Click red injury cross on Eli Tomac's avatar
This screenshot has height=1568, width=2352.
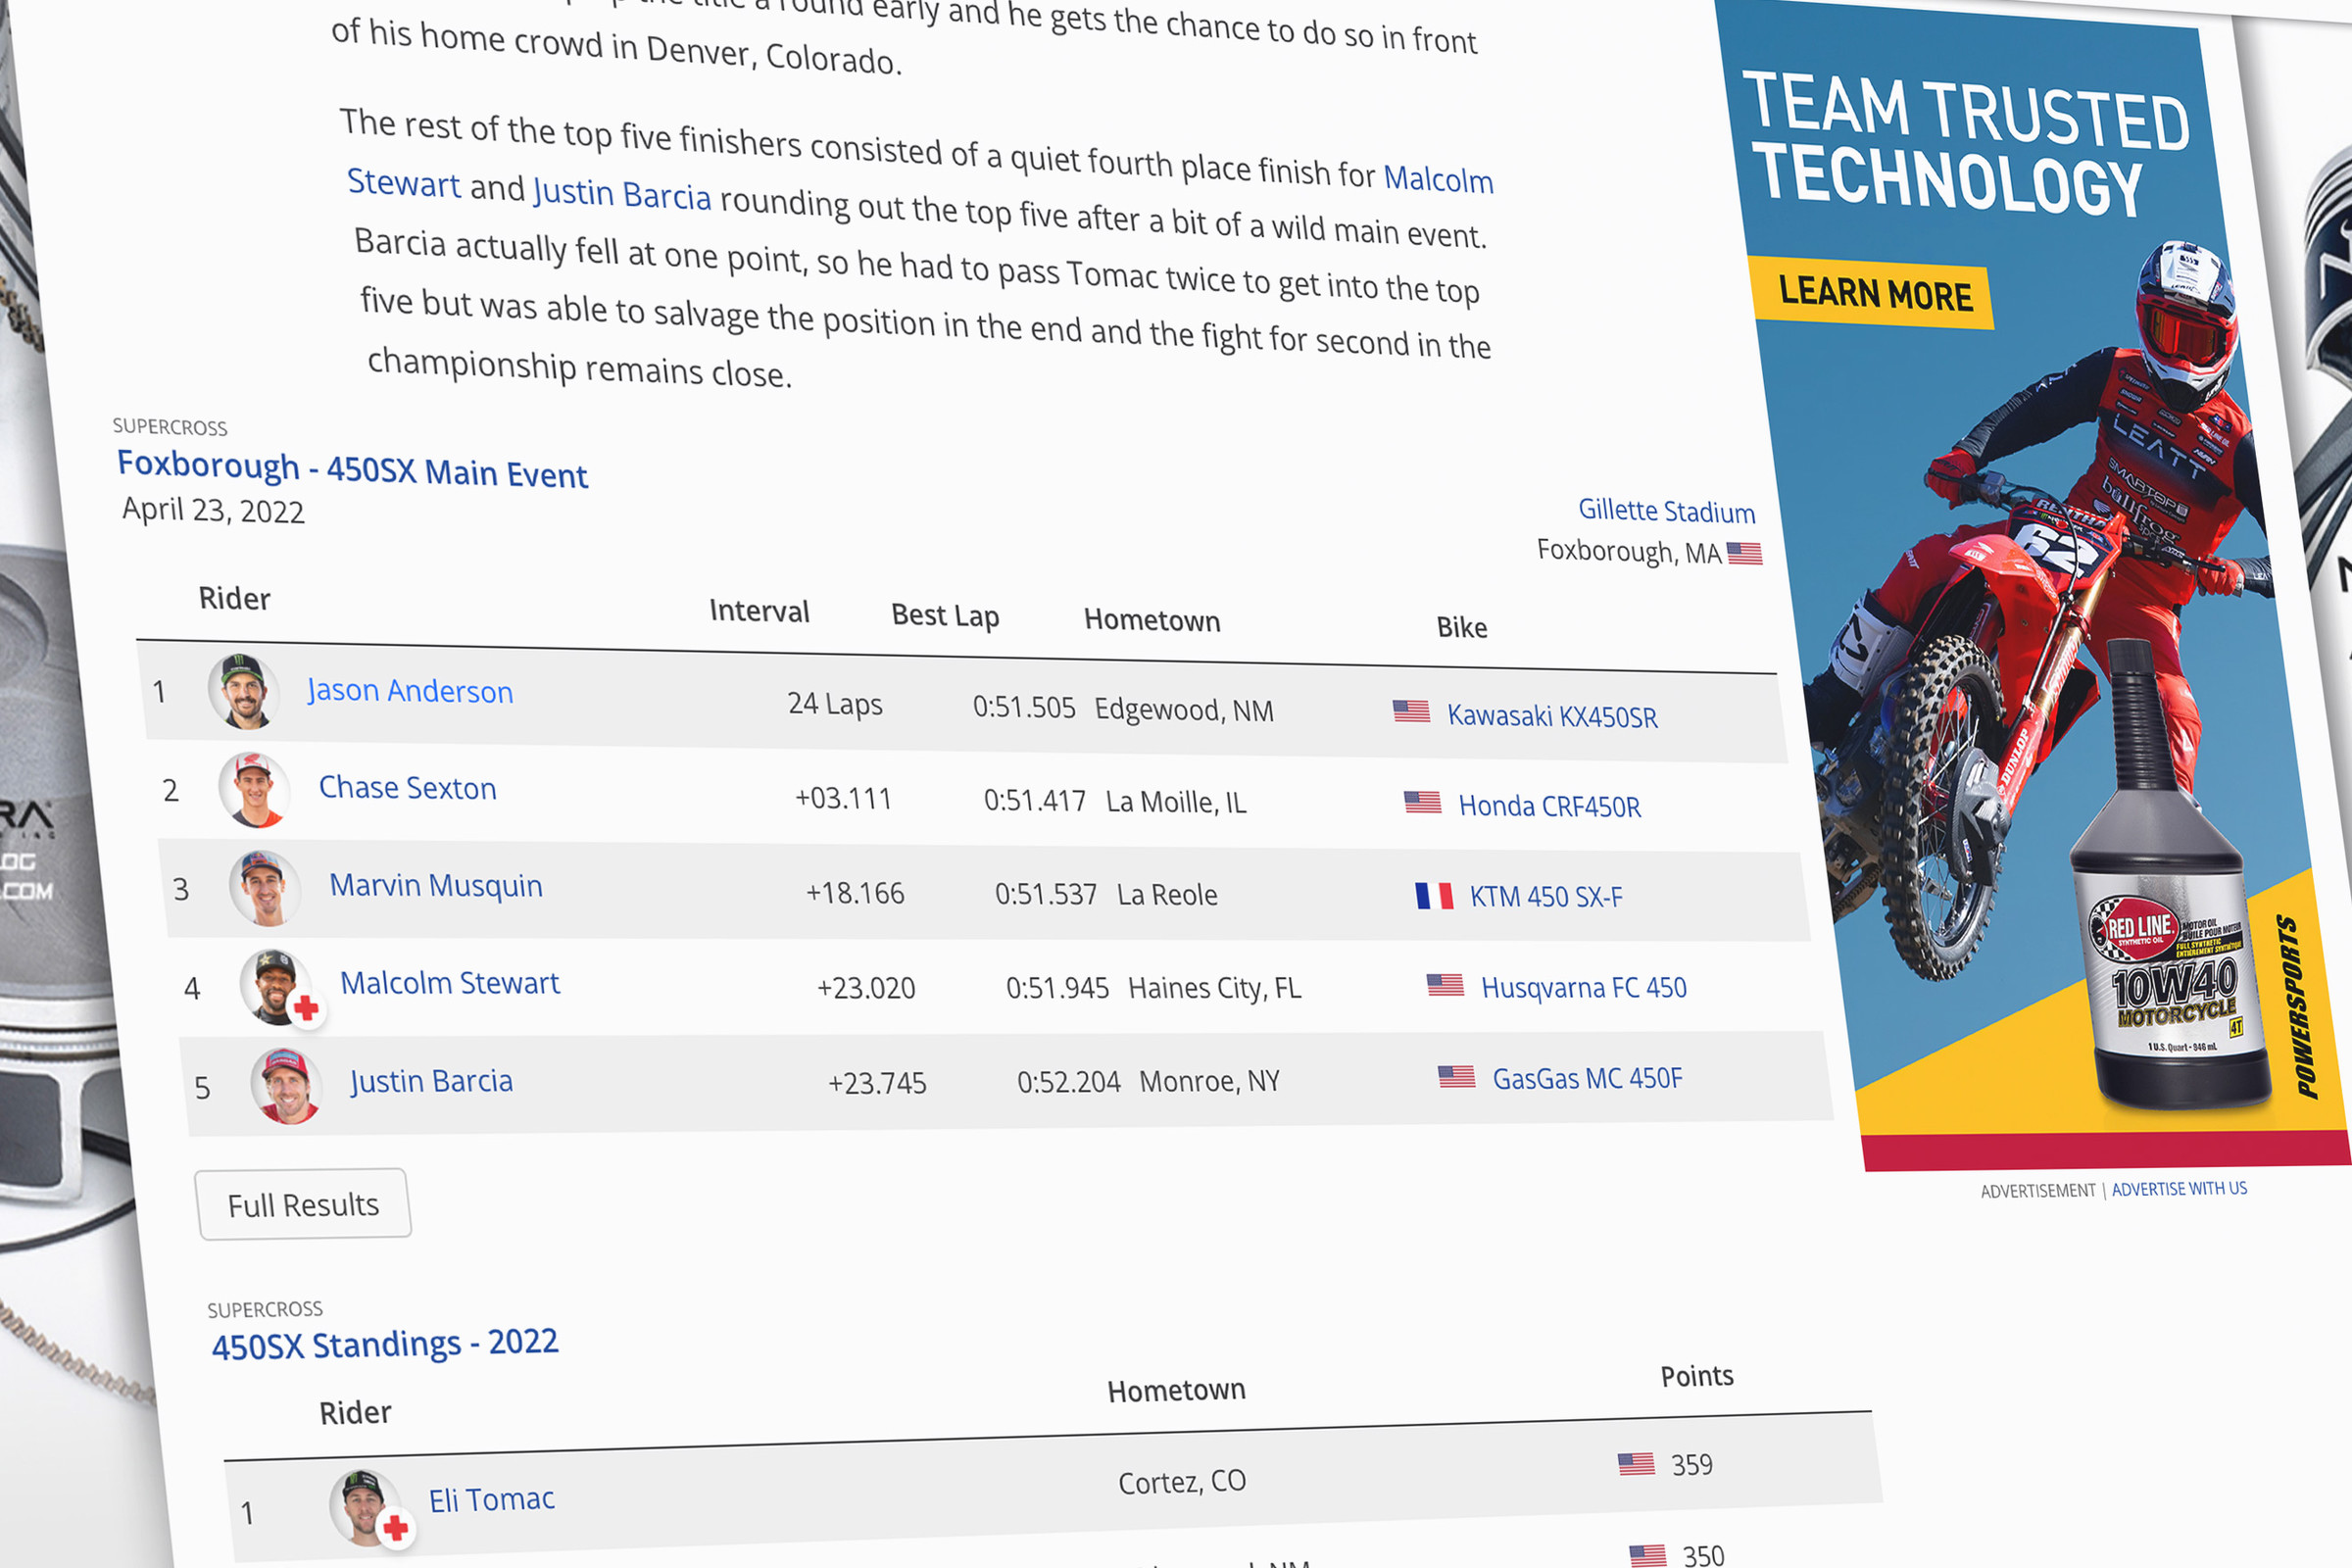(396, 1527)
